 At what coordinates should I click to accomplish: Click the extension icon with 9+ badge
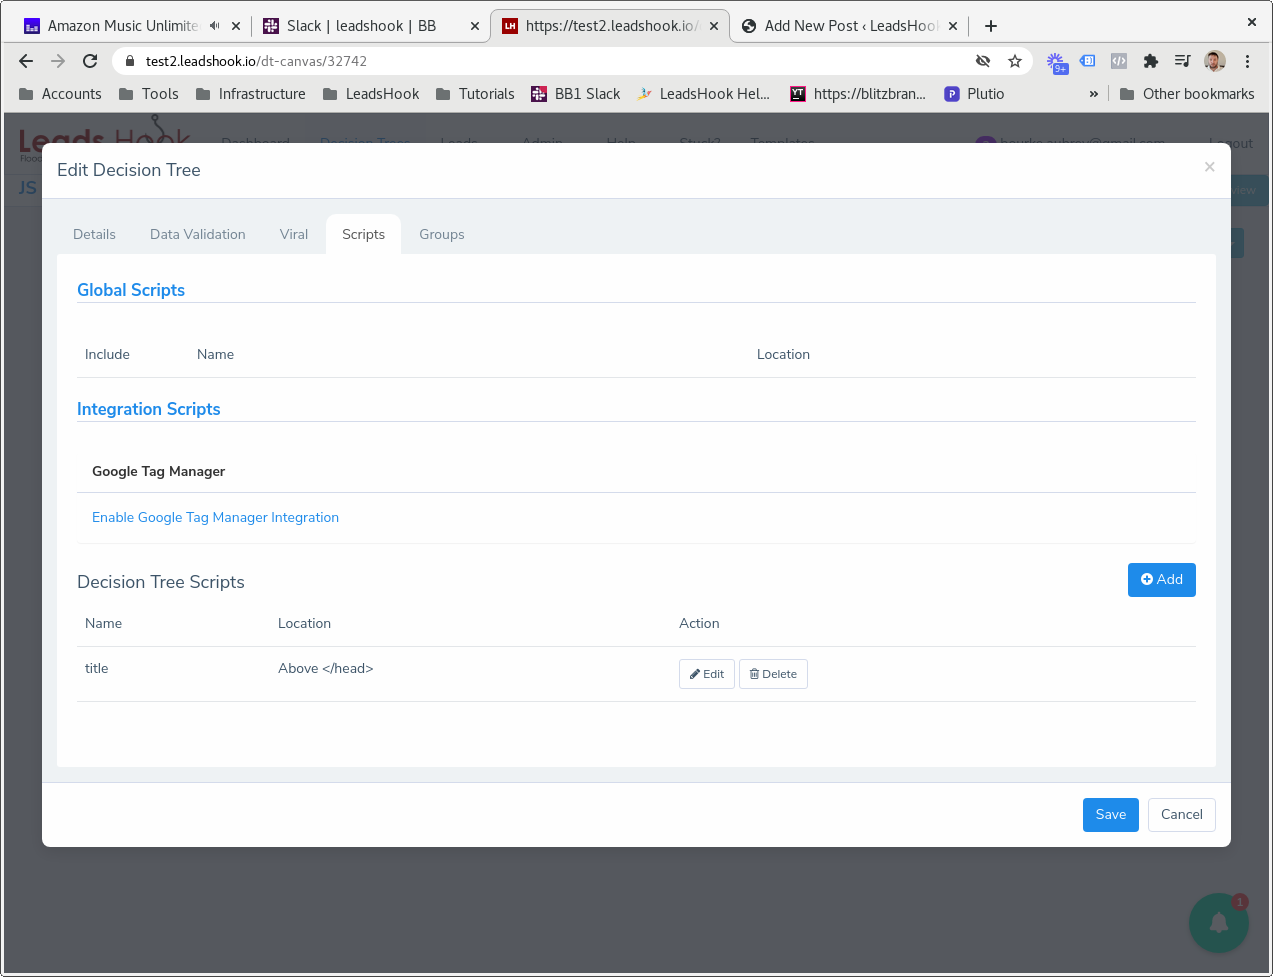pos(1056,63)
